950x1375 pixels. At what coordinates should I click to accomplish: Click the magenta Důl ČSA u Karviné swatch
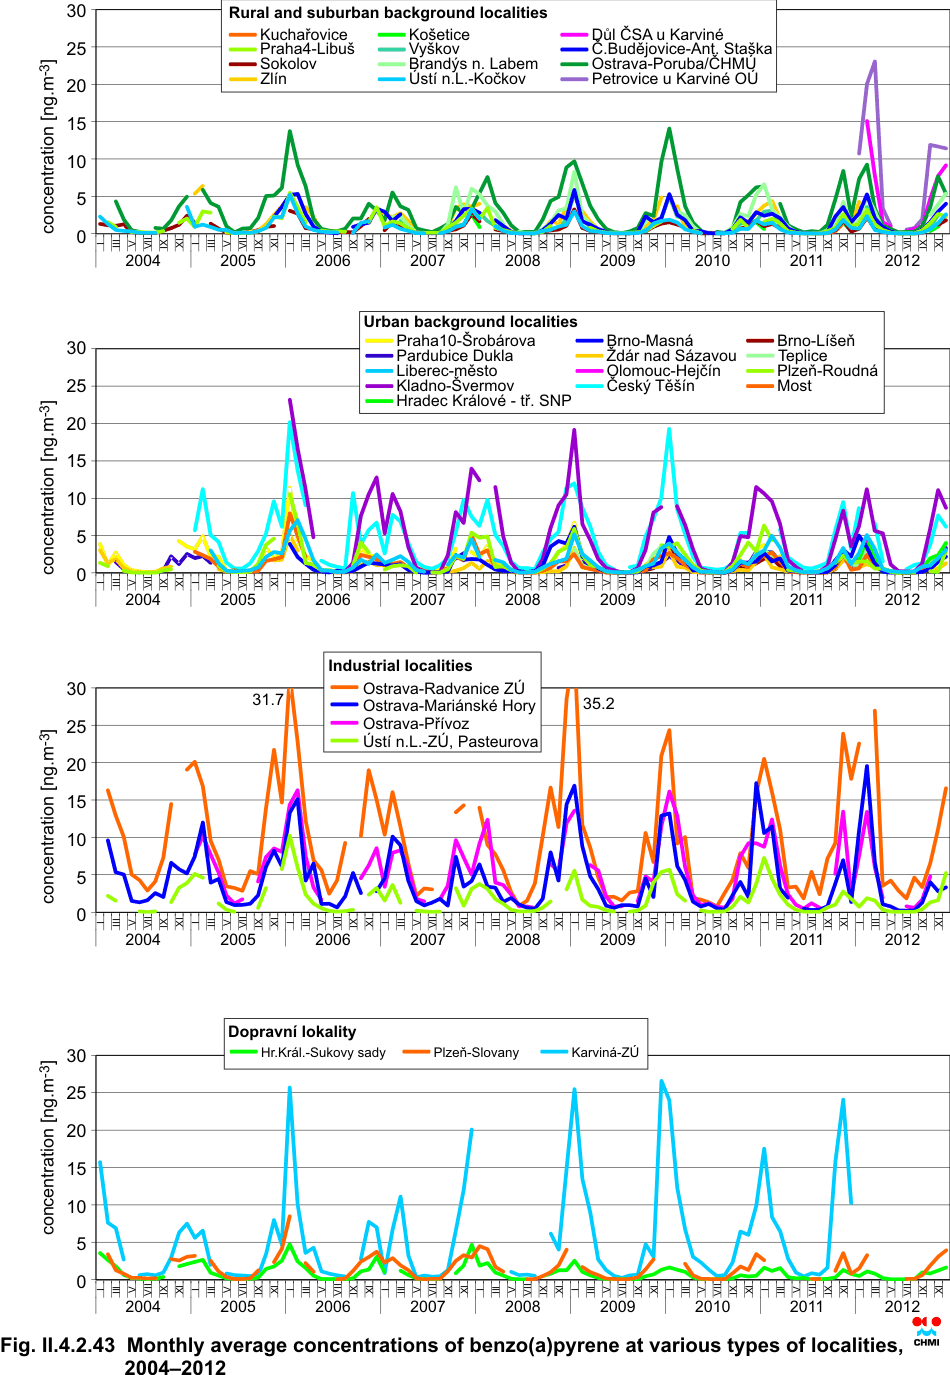coord(574,35)
